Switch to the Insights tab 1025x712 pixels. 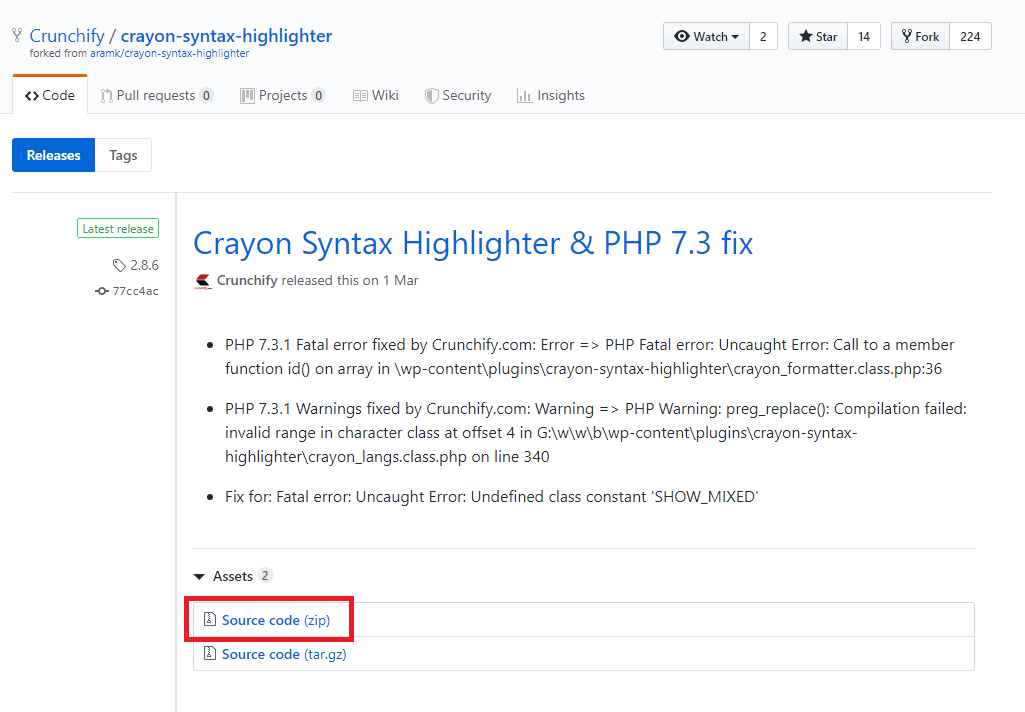551,95
